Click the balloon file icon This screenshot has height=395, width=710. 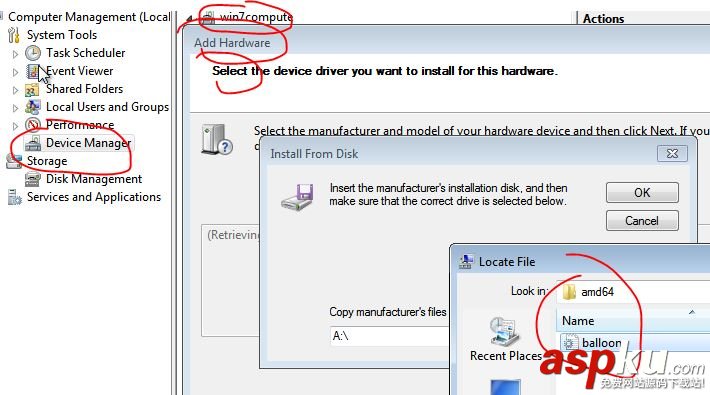click(570, 343)
